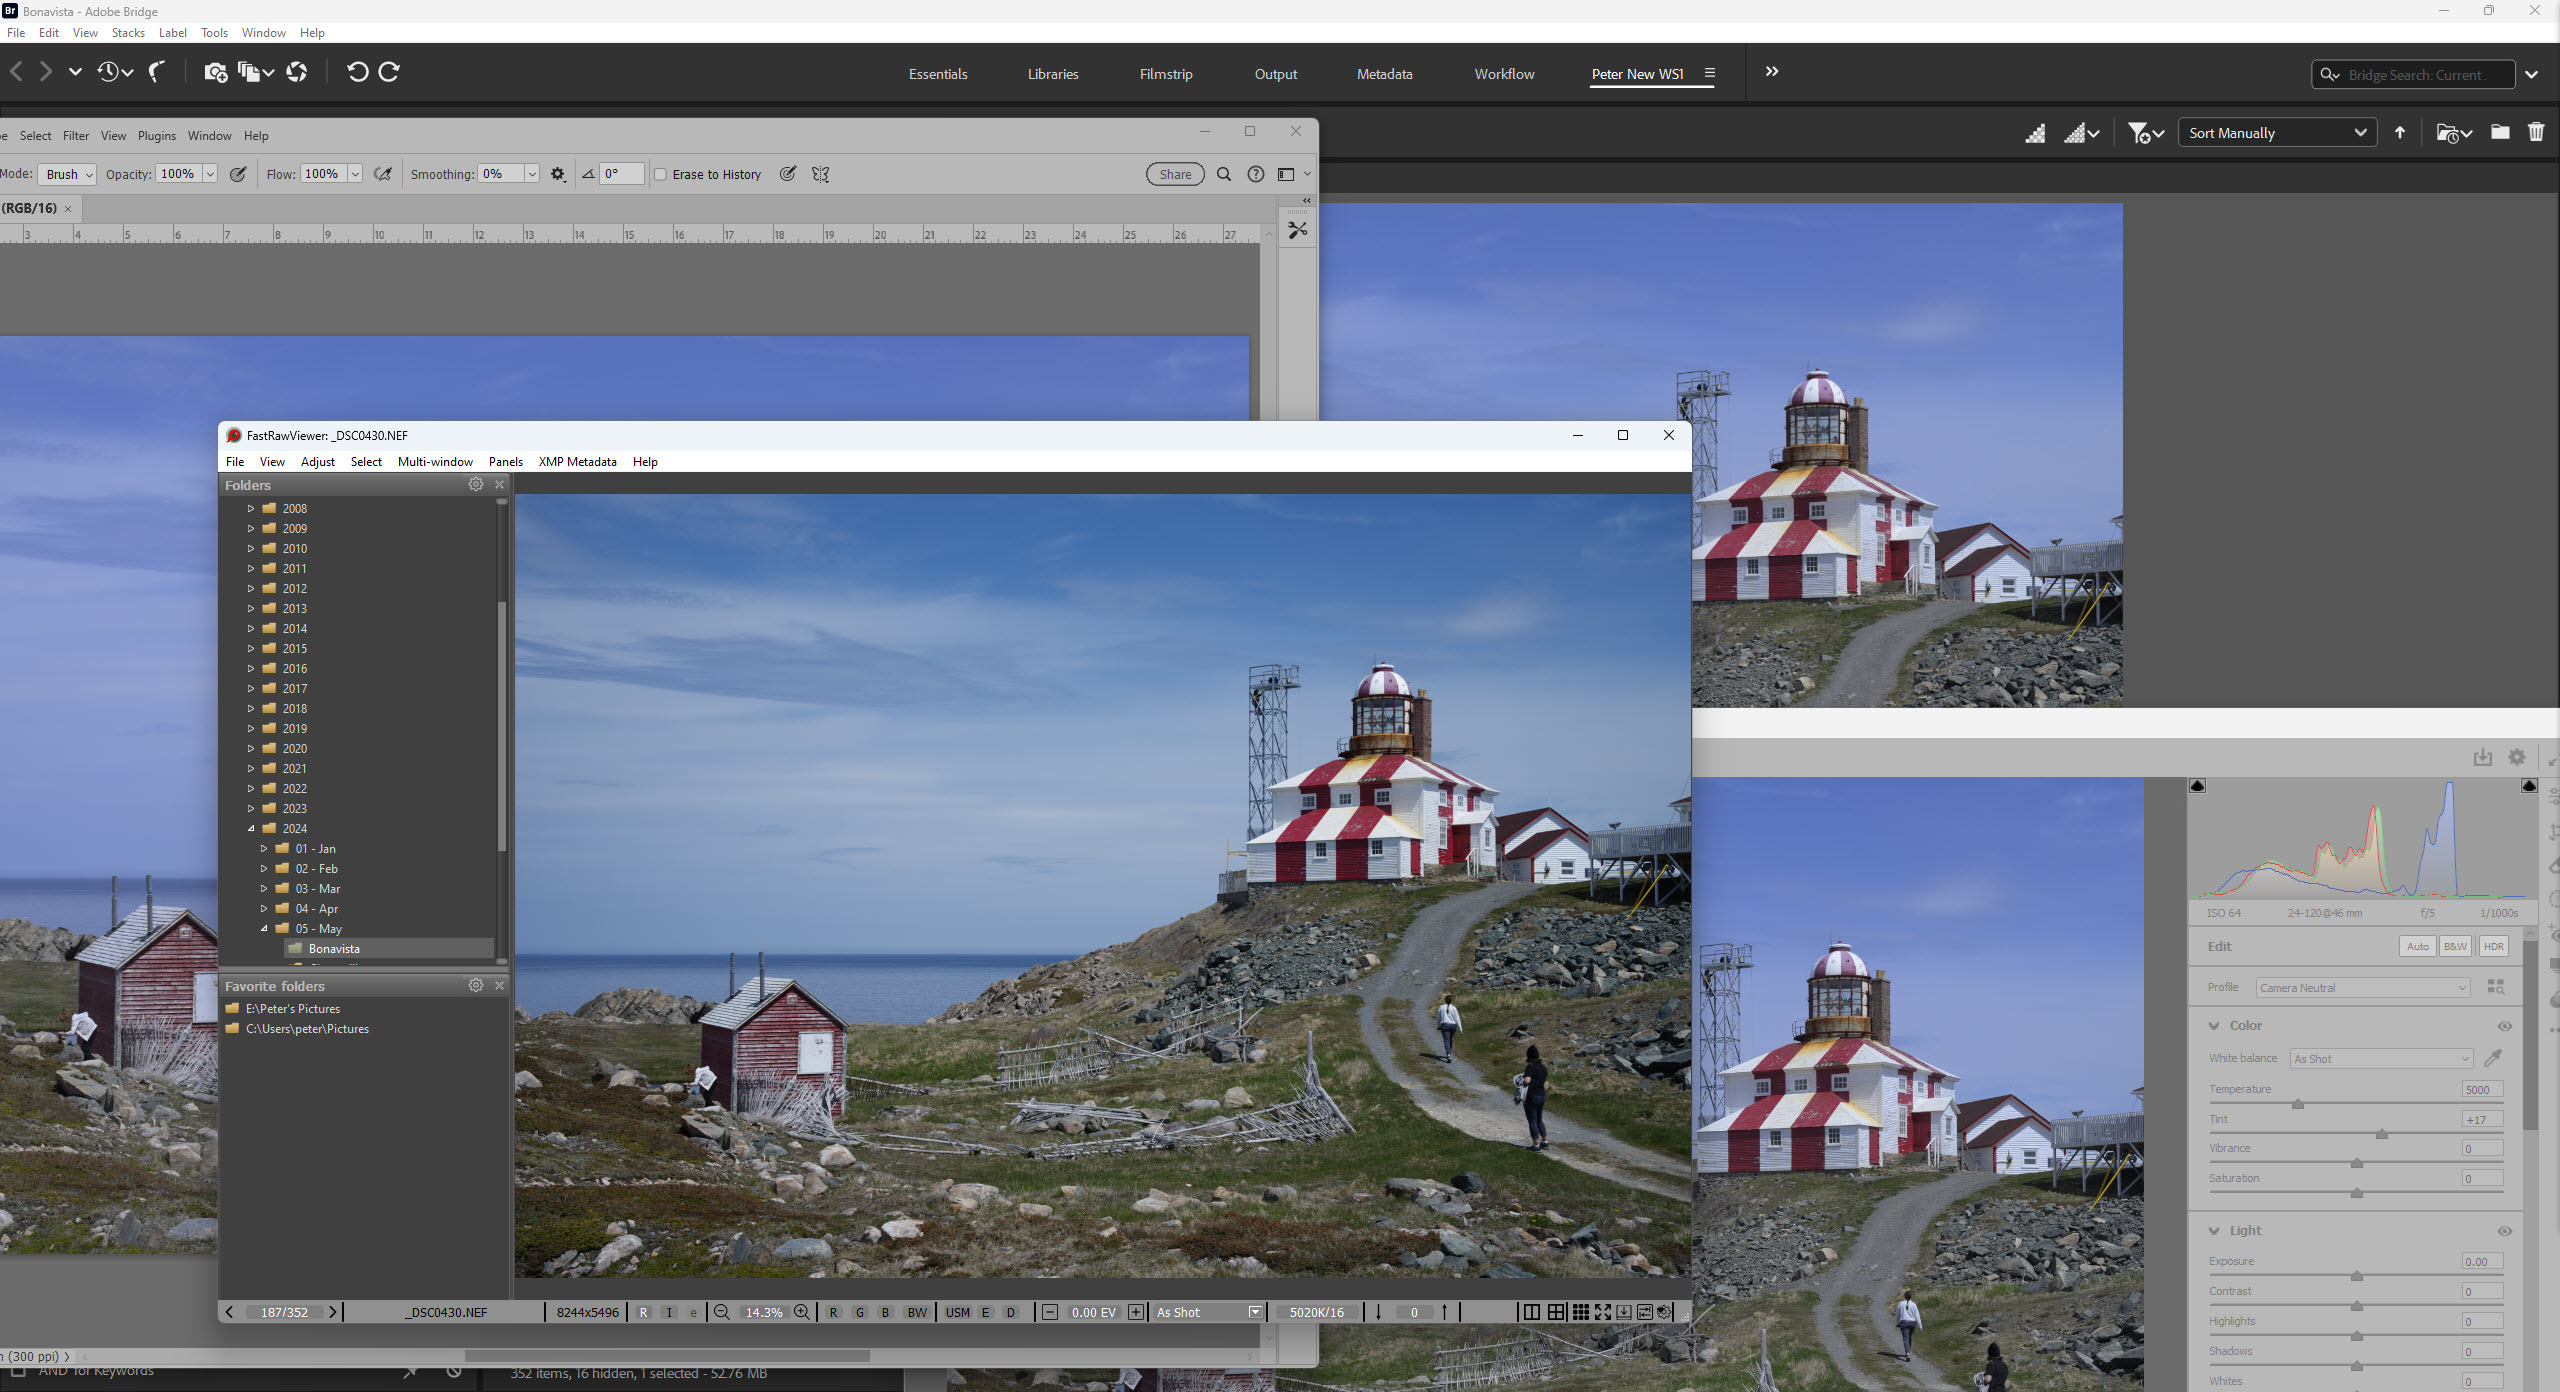
Task: Click the Bridge delete item trash icon
Action: coord(2535,133)
